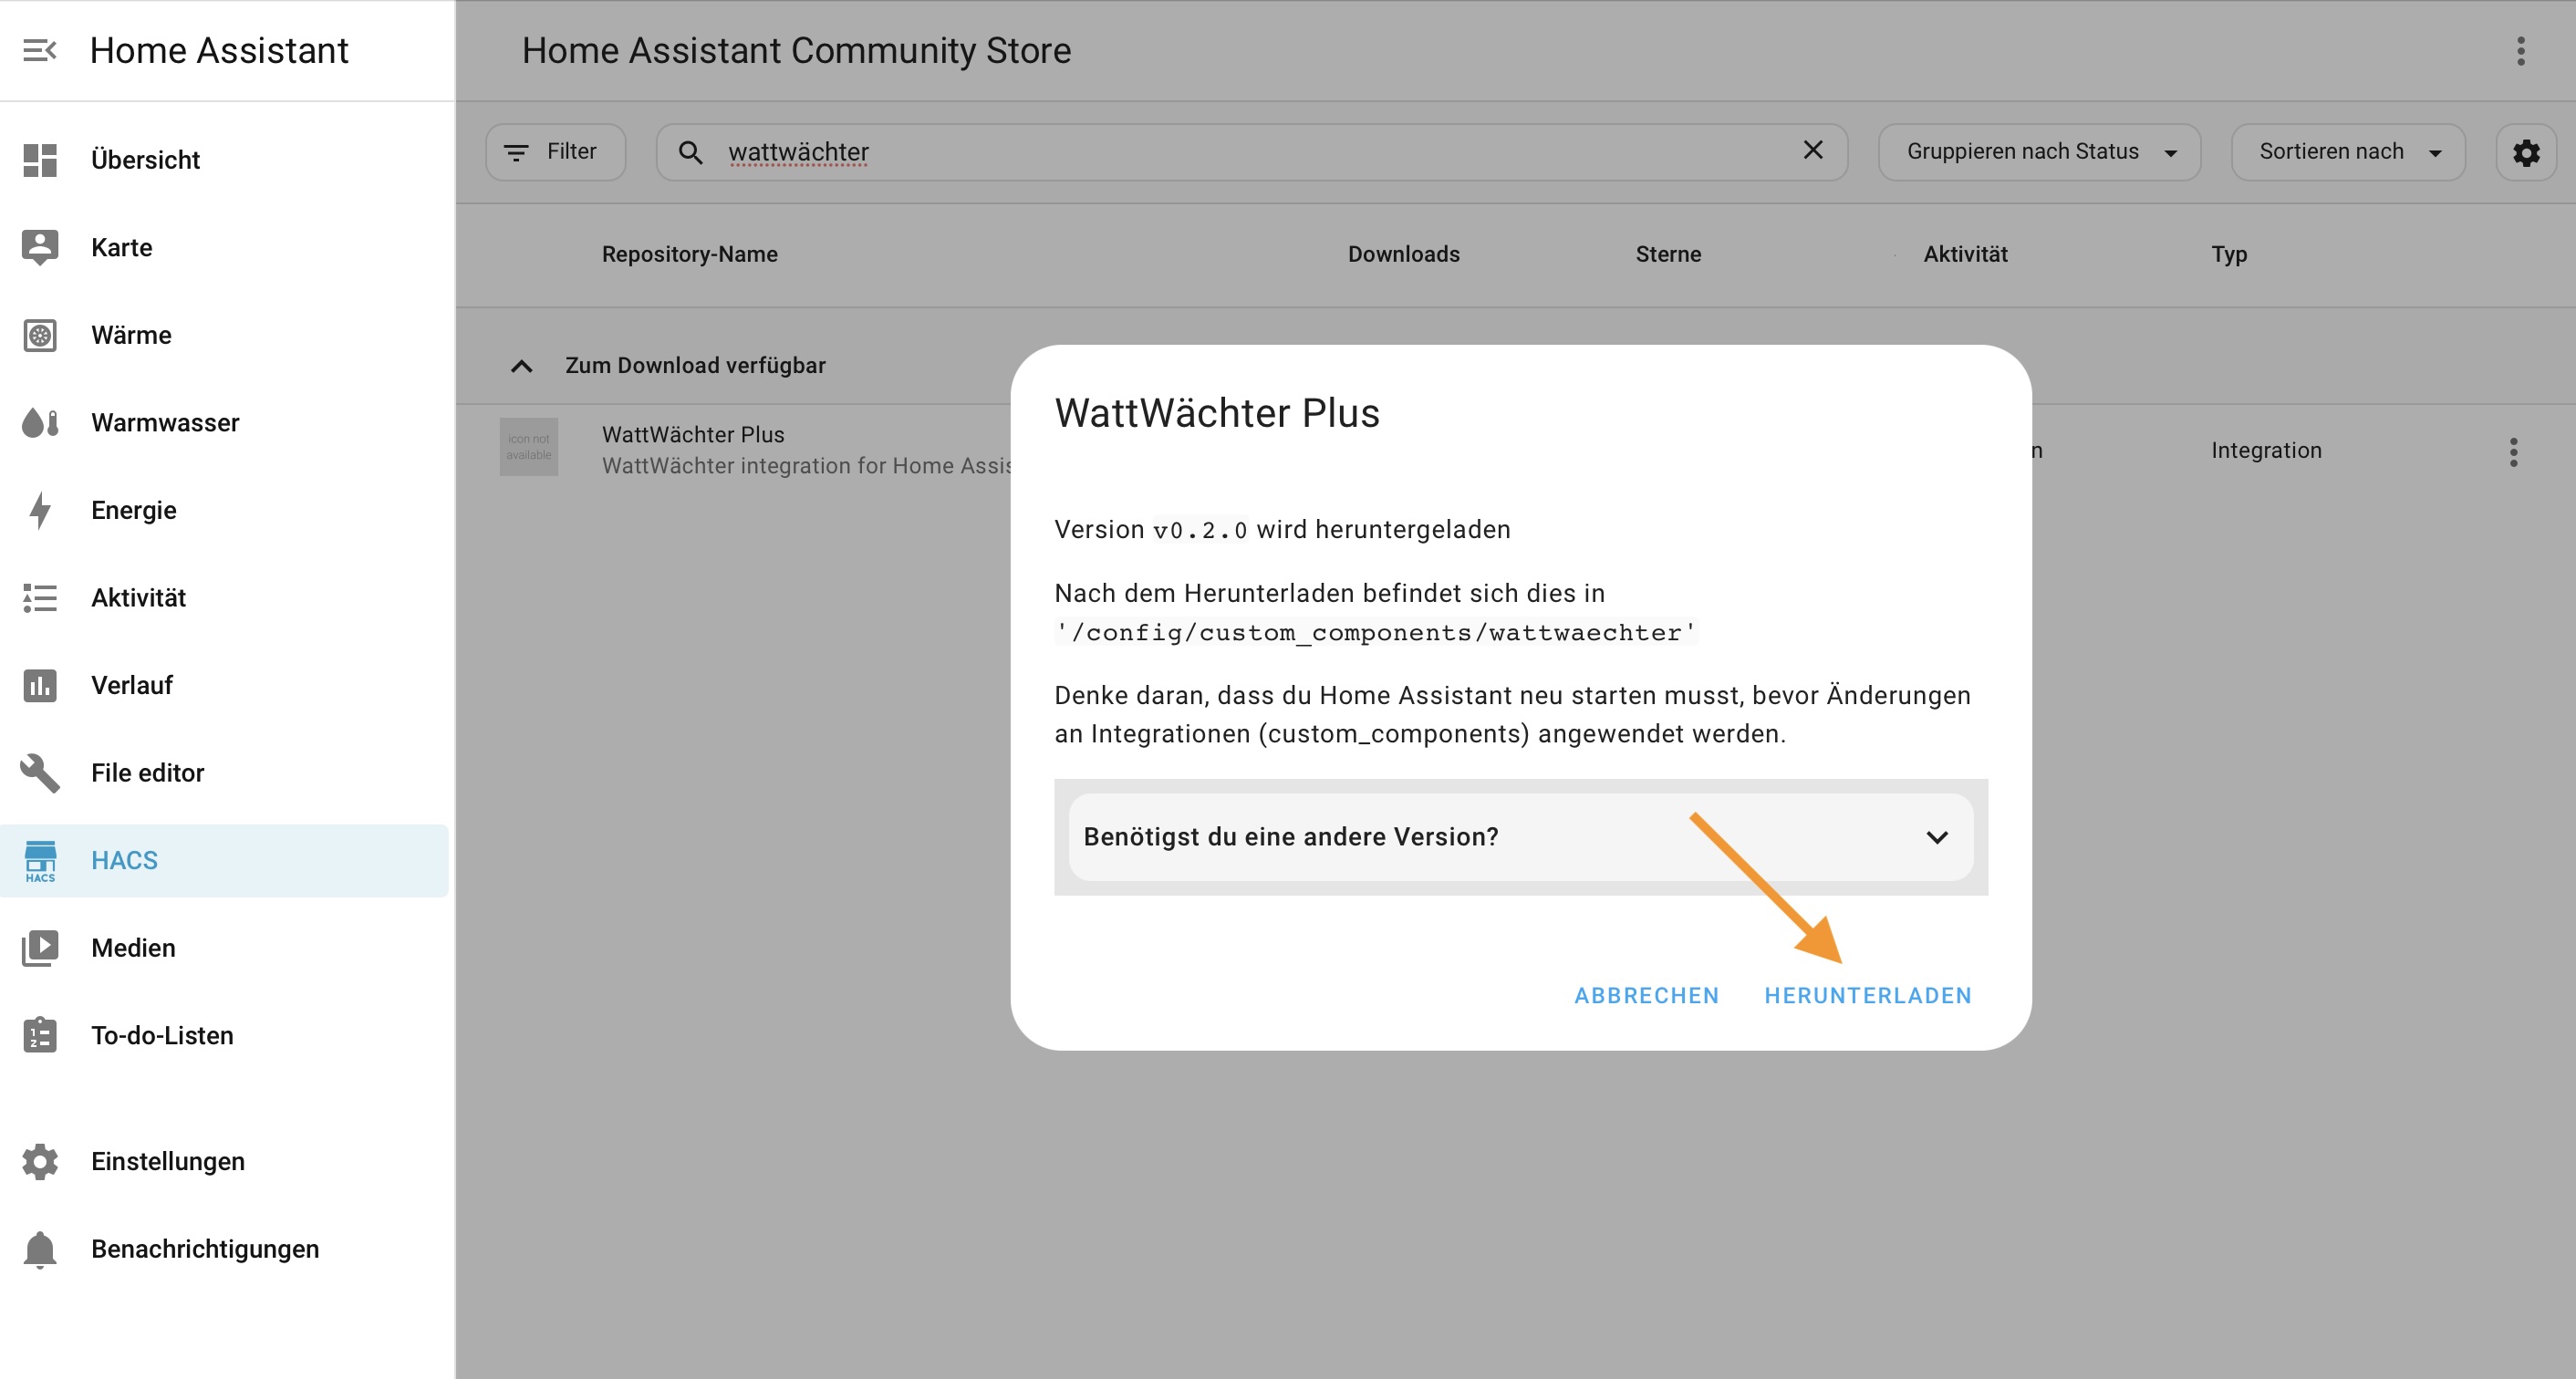Go to Übersicht in sidebar
Viewport: 2576px width, 1379px height.
coord(145,160)
